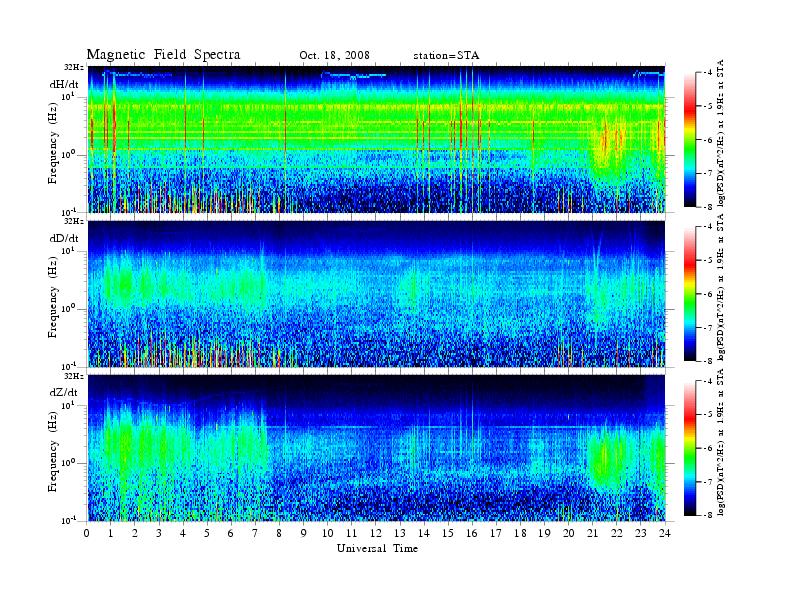
Task: Click the dZ/dt spectrogram plot
Action: (x=377, y=448)
